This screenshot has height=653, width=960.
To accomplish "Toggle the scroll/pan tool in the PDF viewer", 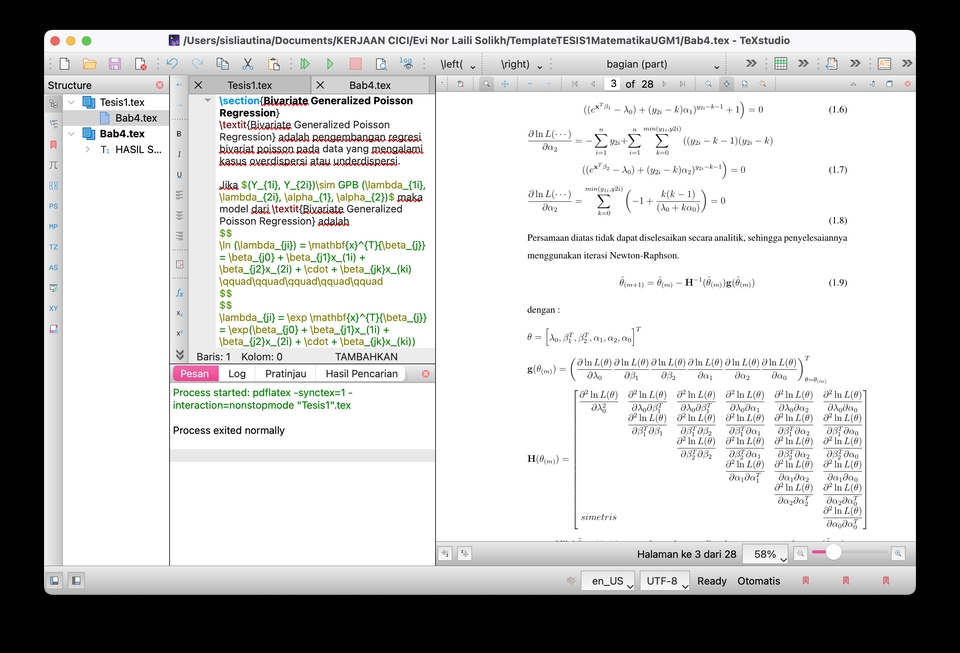I will tap(504, 84).
